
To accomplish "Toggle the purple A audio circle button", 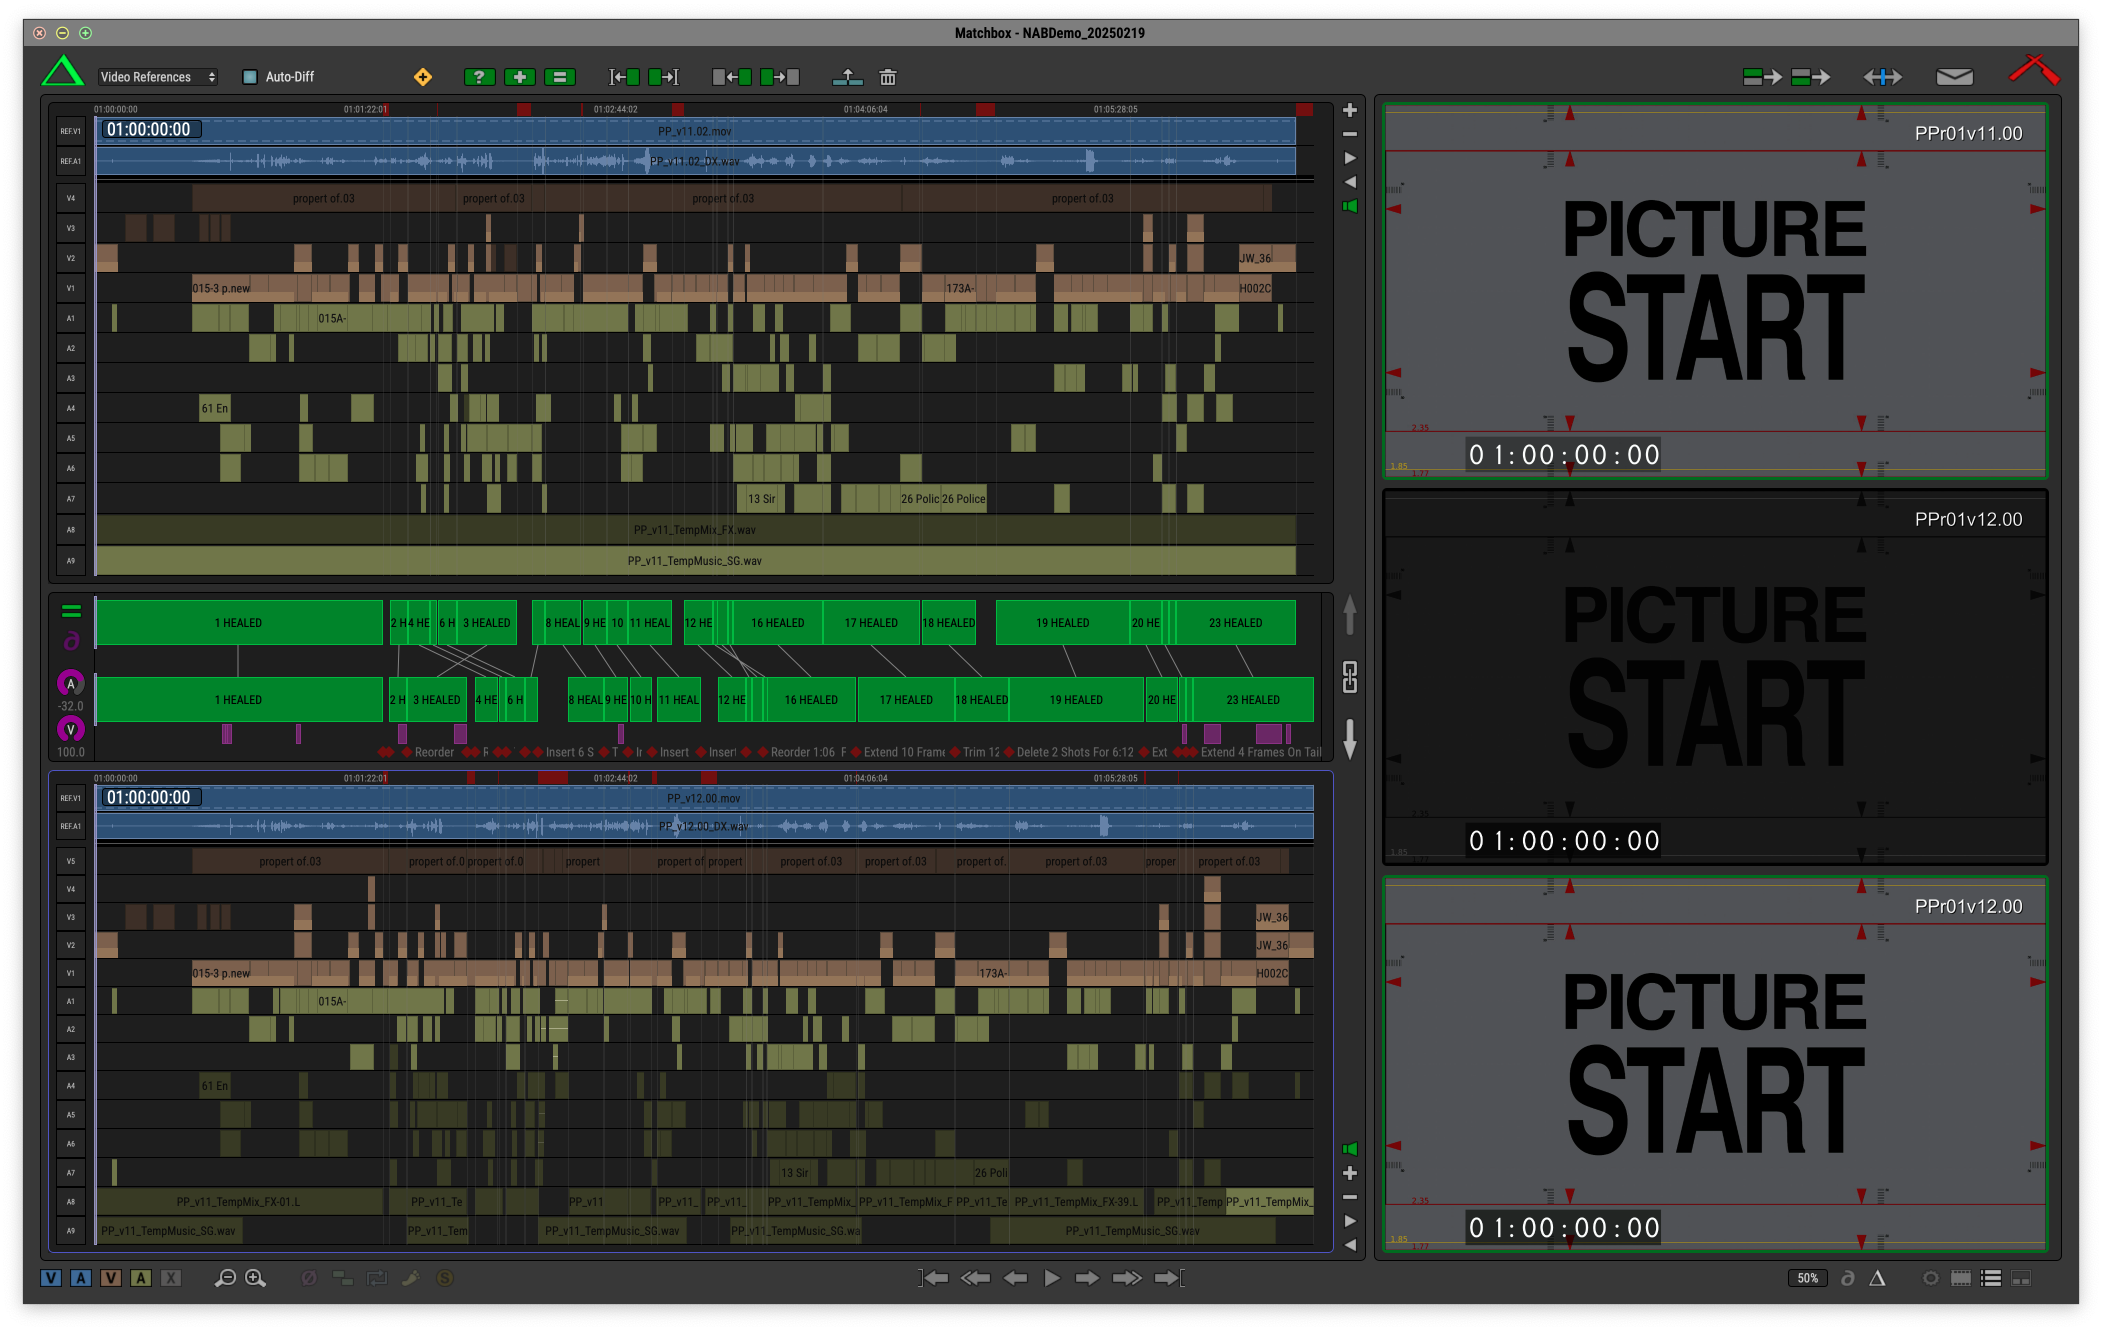I will pos(70,684).
